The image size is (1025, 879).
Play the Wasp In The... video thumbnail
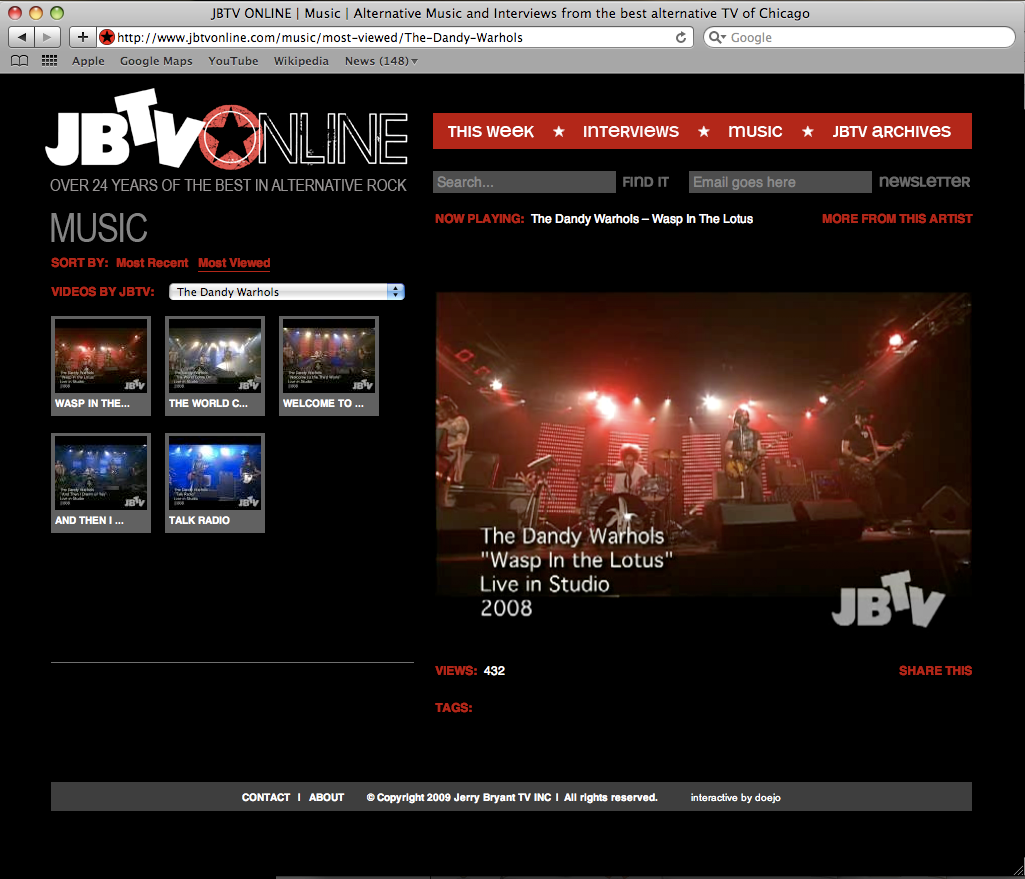coord(101,366)
